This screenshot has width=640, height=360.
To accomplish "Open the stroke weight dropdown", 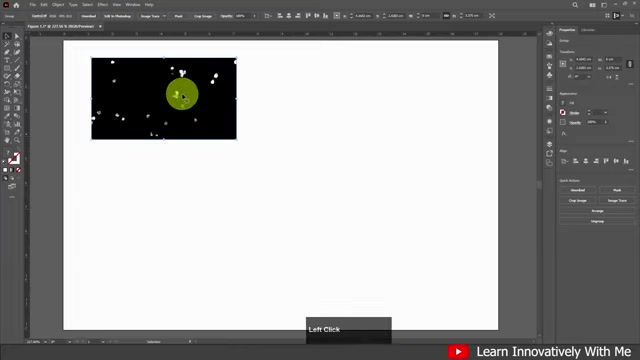I will point(606,113).
